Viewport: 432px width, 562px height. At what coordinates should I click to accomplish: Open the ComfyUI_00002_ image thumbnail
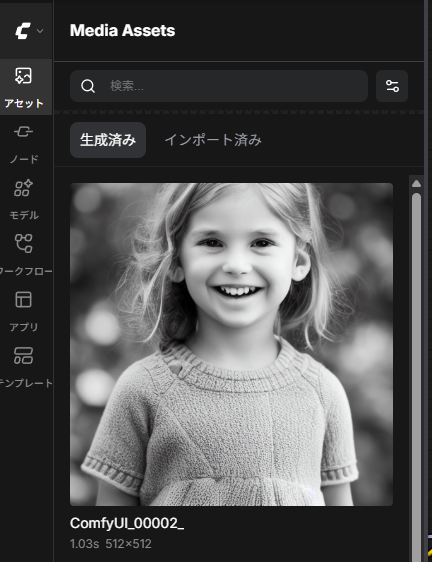click(x=231, y=344)
